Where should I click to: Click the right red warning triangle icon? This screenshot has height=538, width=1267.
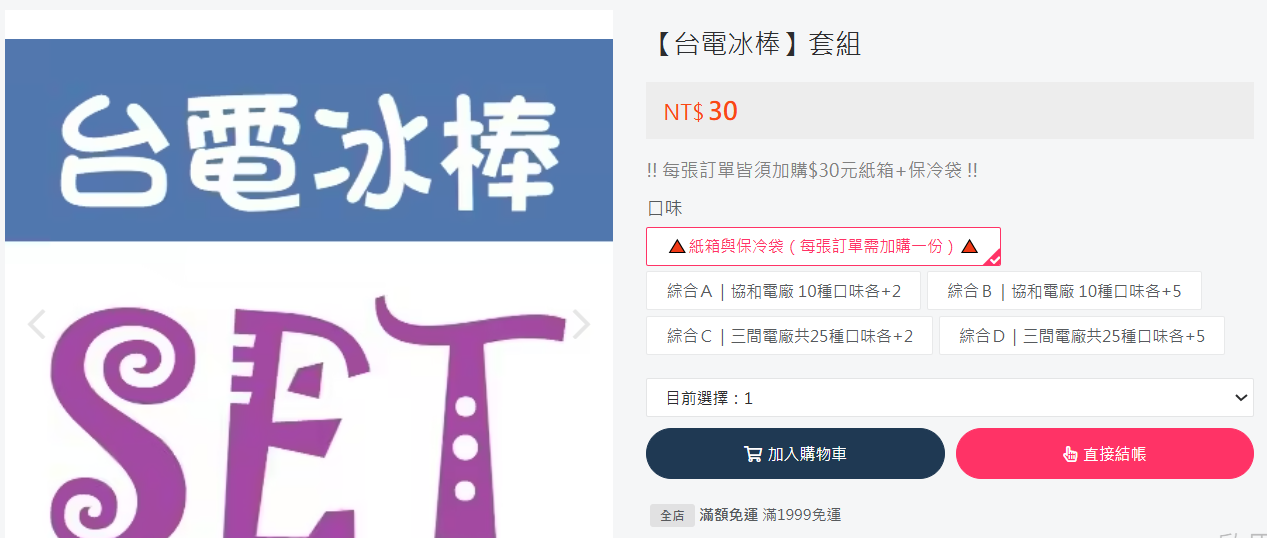(969, 246)
